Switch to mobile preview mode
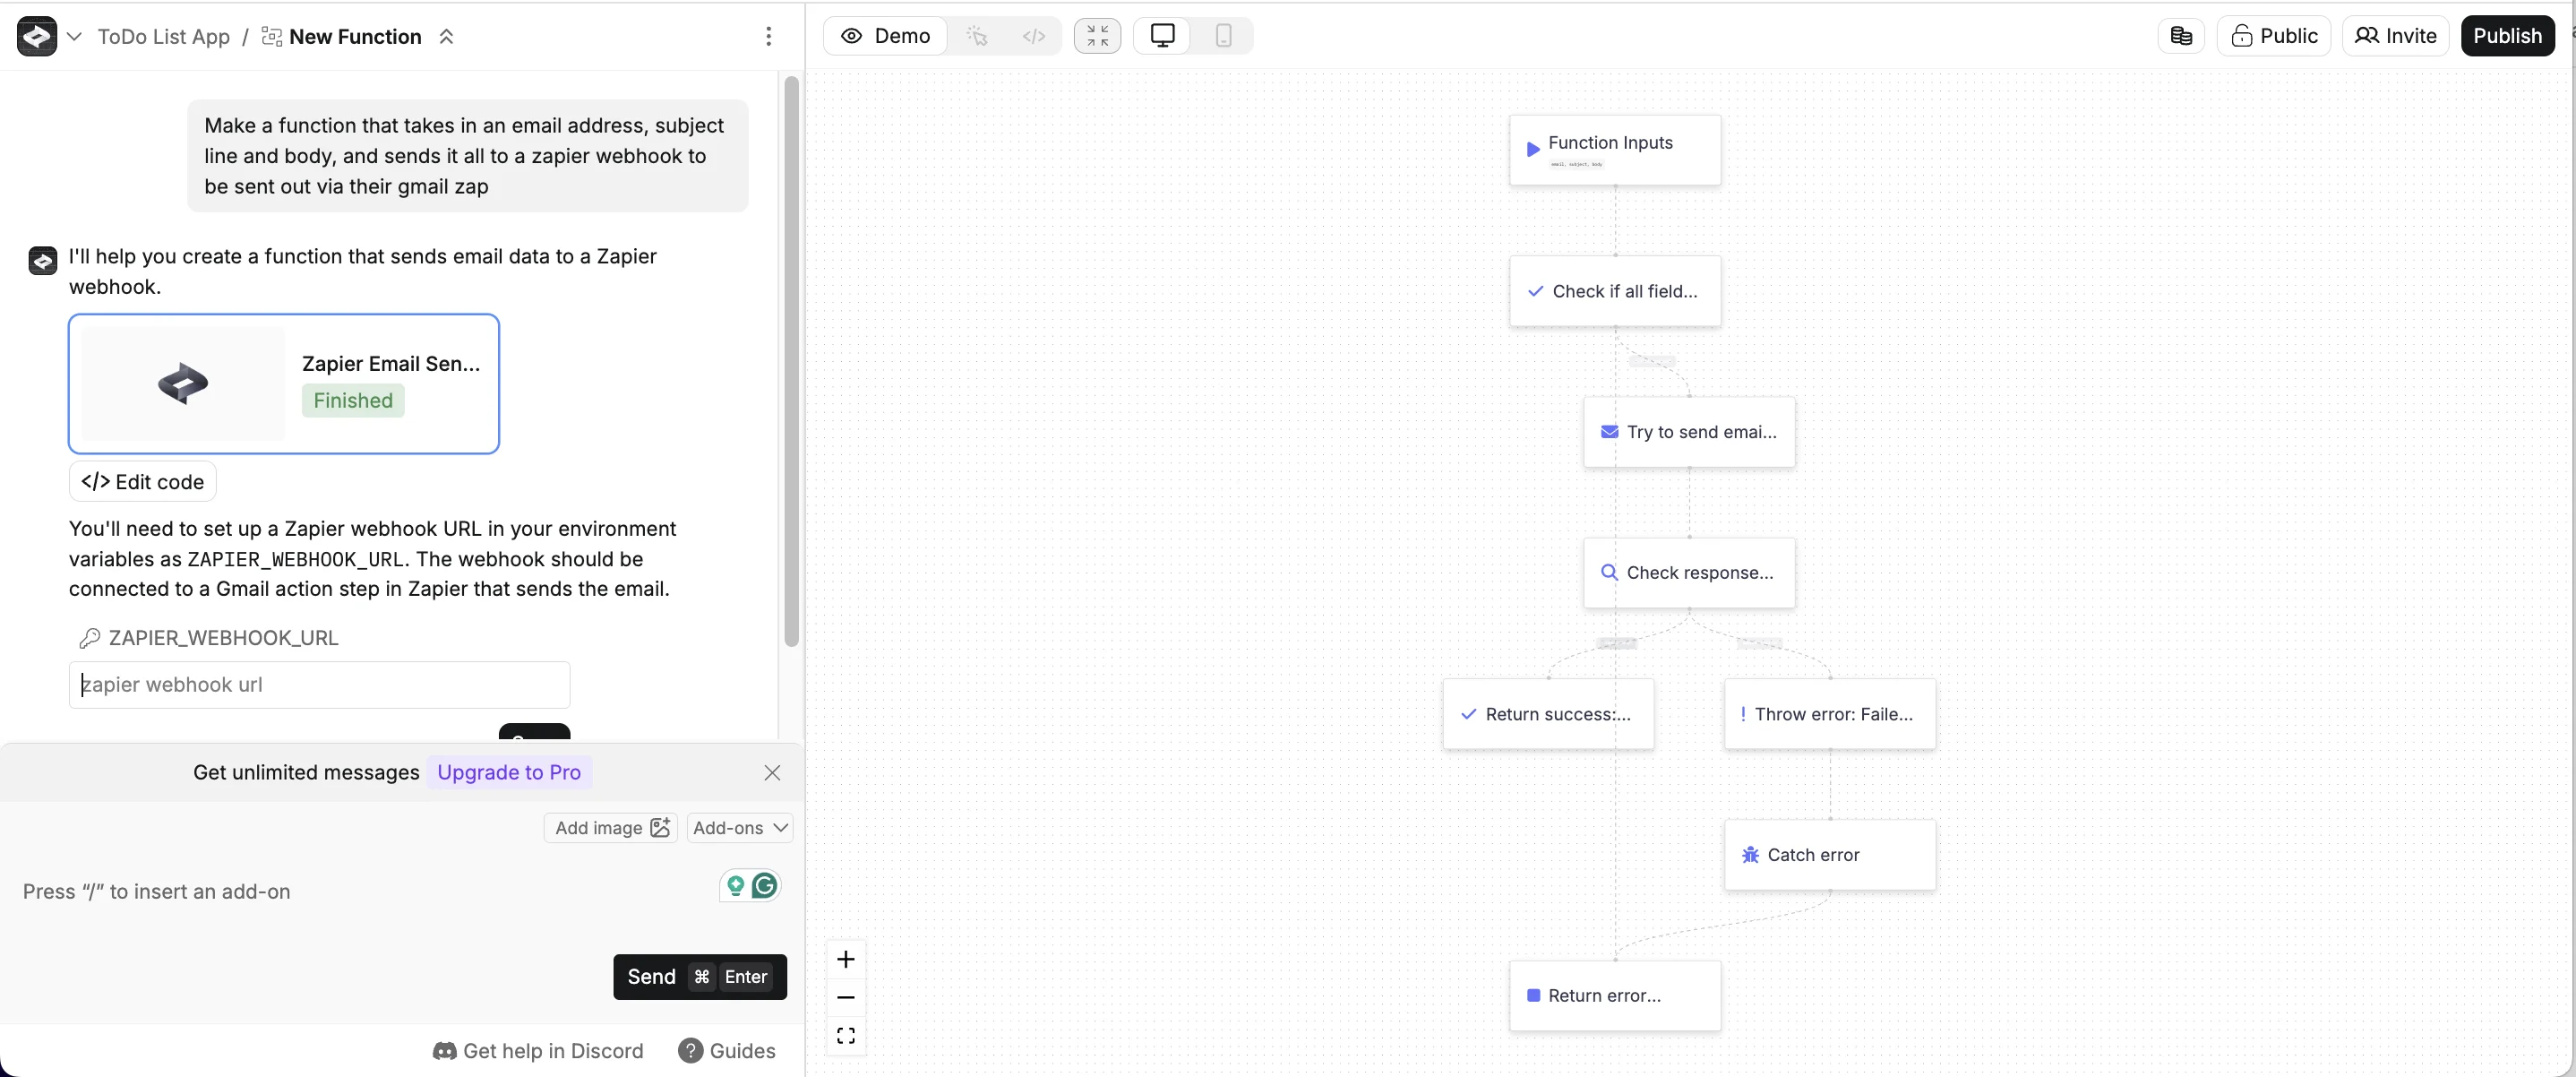The height and width of the screenshot is (1077, 2576). 1222,36
